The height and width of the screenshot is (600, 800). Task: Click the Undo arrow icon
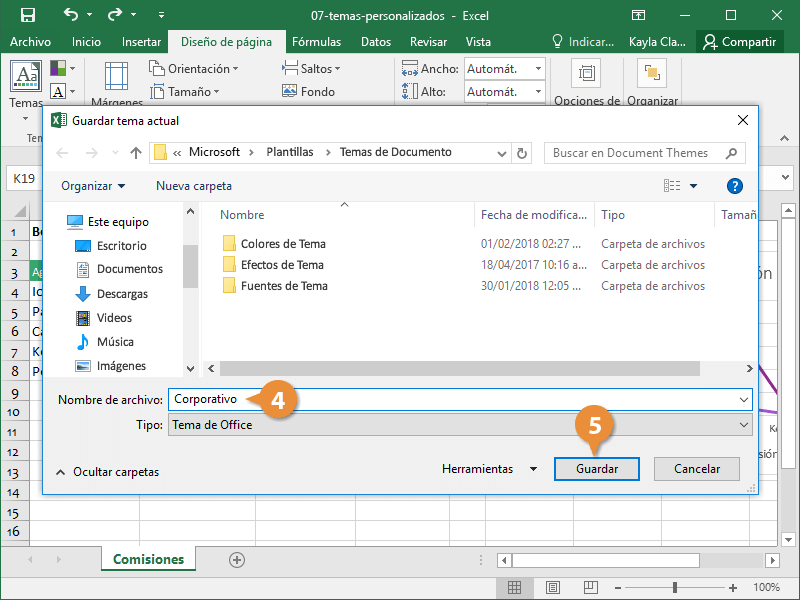(x=71, y=15)
